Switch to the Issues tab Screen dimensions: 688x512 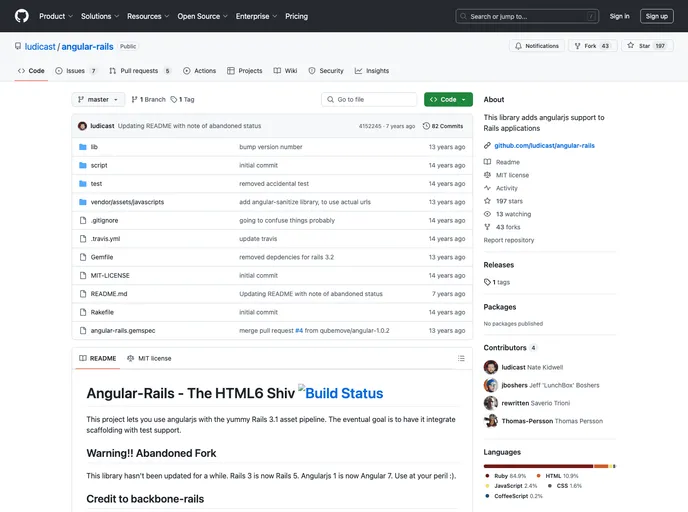tap(76, 71)
